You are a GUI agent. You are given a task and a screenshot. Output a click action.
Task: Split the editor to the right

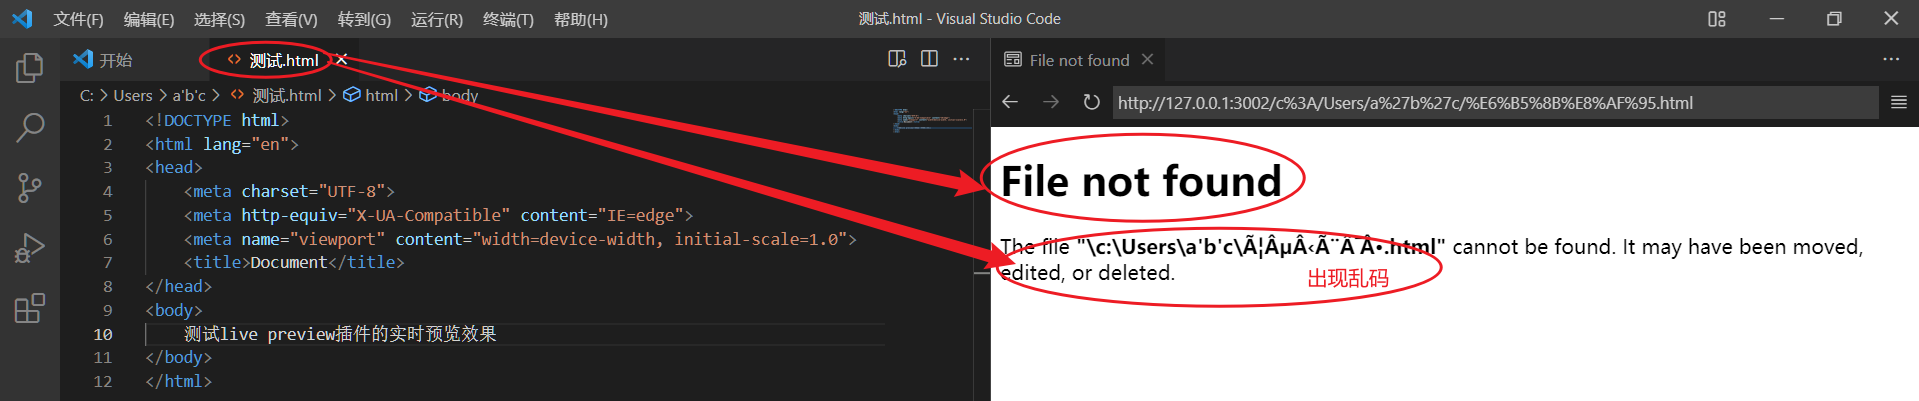[x=929, y=60]
